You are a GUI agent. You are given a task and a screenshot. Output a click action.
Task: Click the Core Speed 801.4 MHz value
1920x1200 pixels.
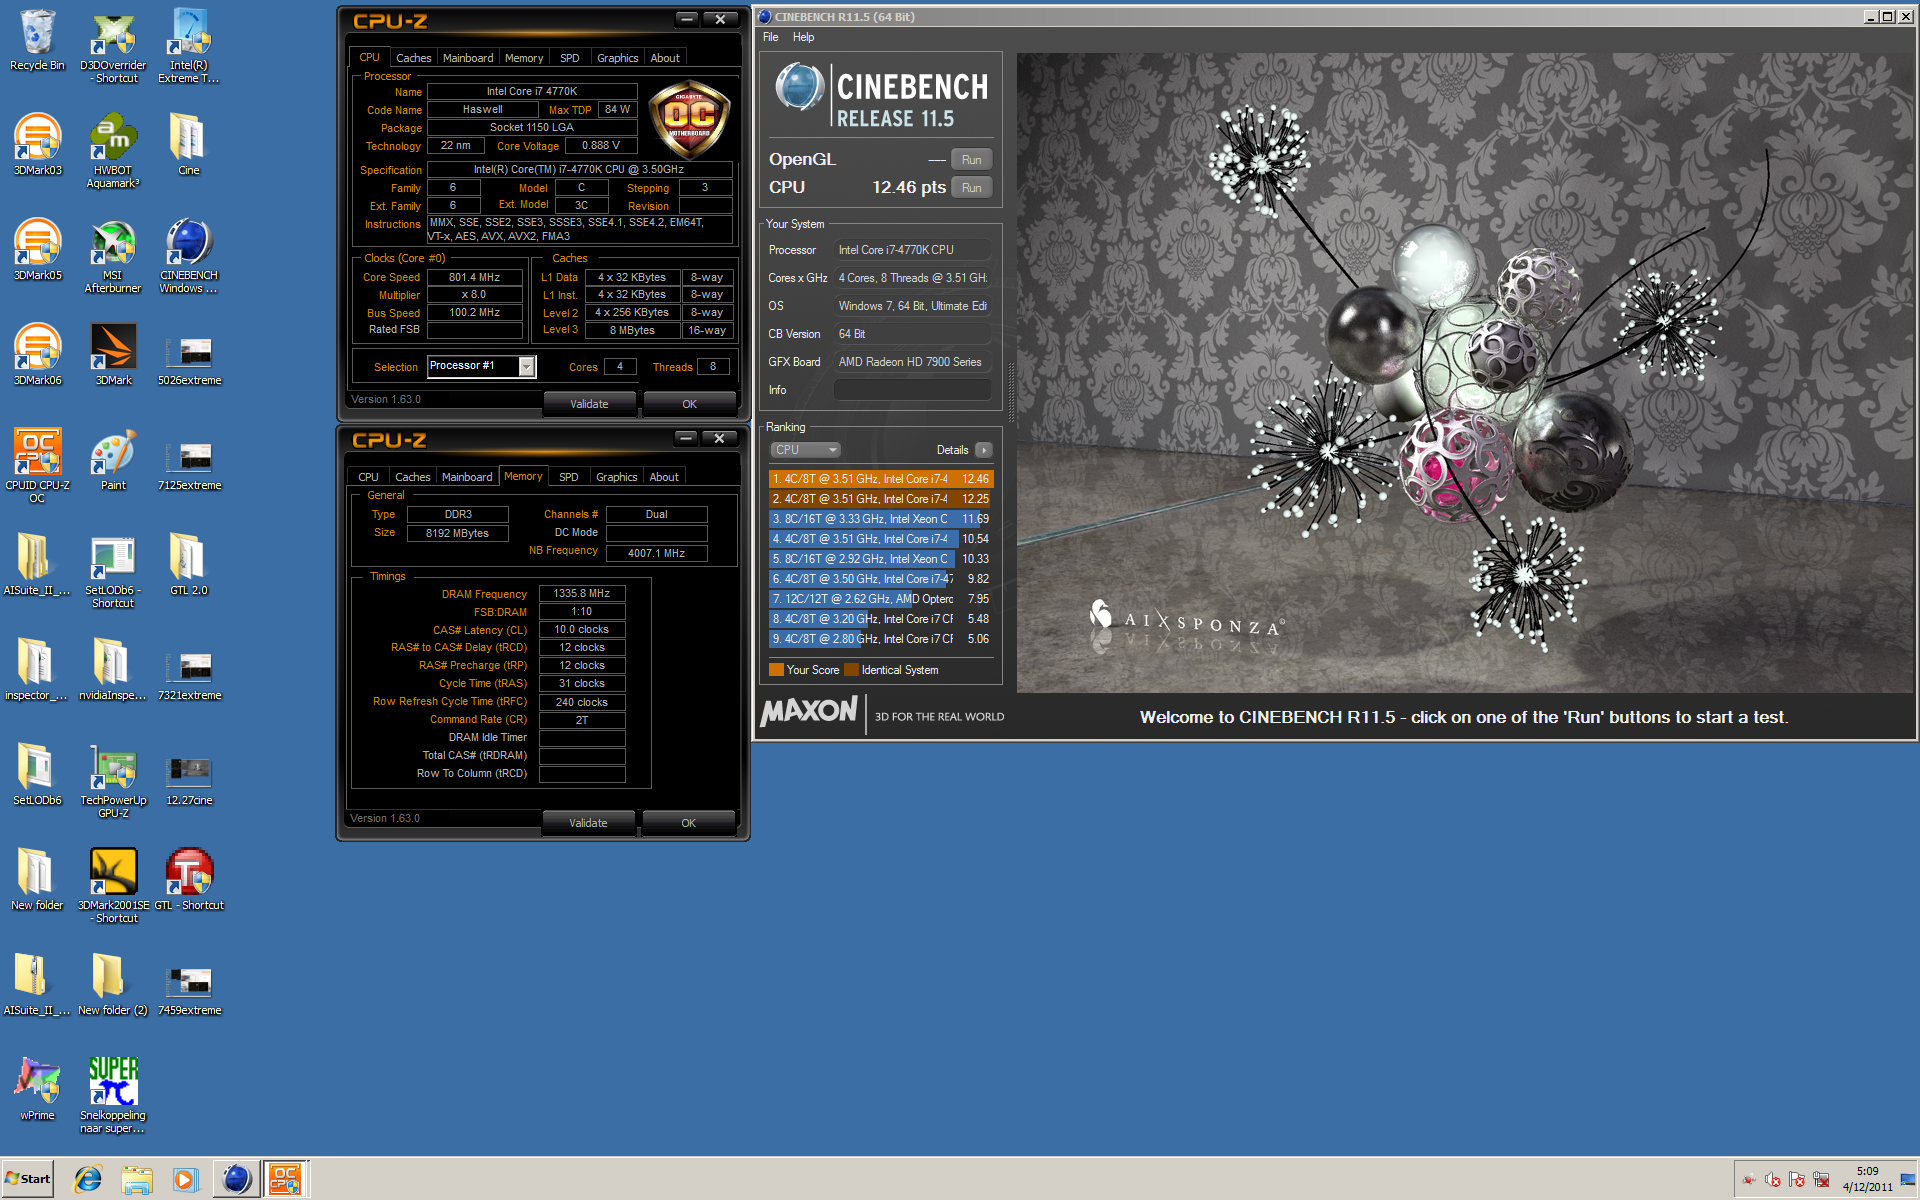point(475,277)
